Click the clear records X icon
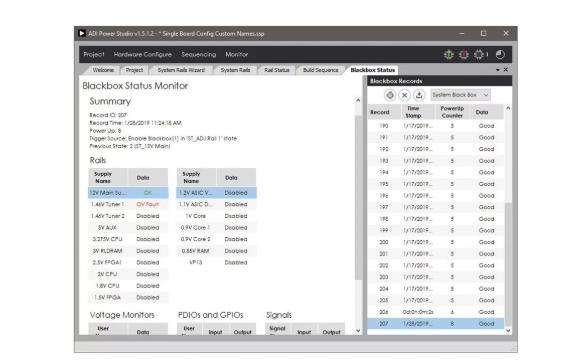This screenshot has width=561, height=361. (405, 95)
